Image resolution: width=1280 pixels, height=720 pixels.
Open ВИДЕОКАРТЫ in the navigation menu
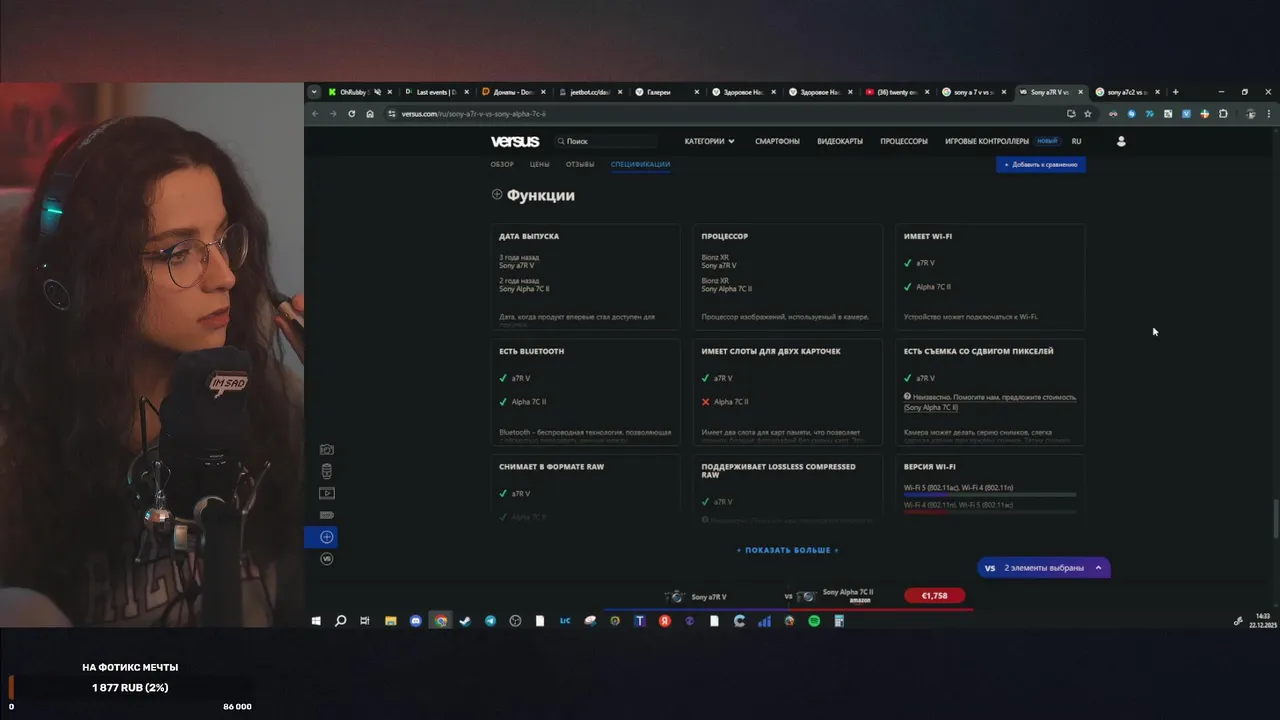tap(840, 141)
